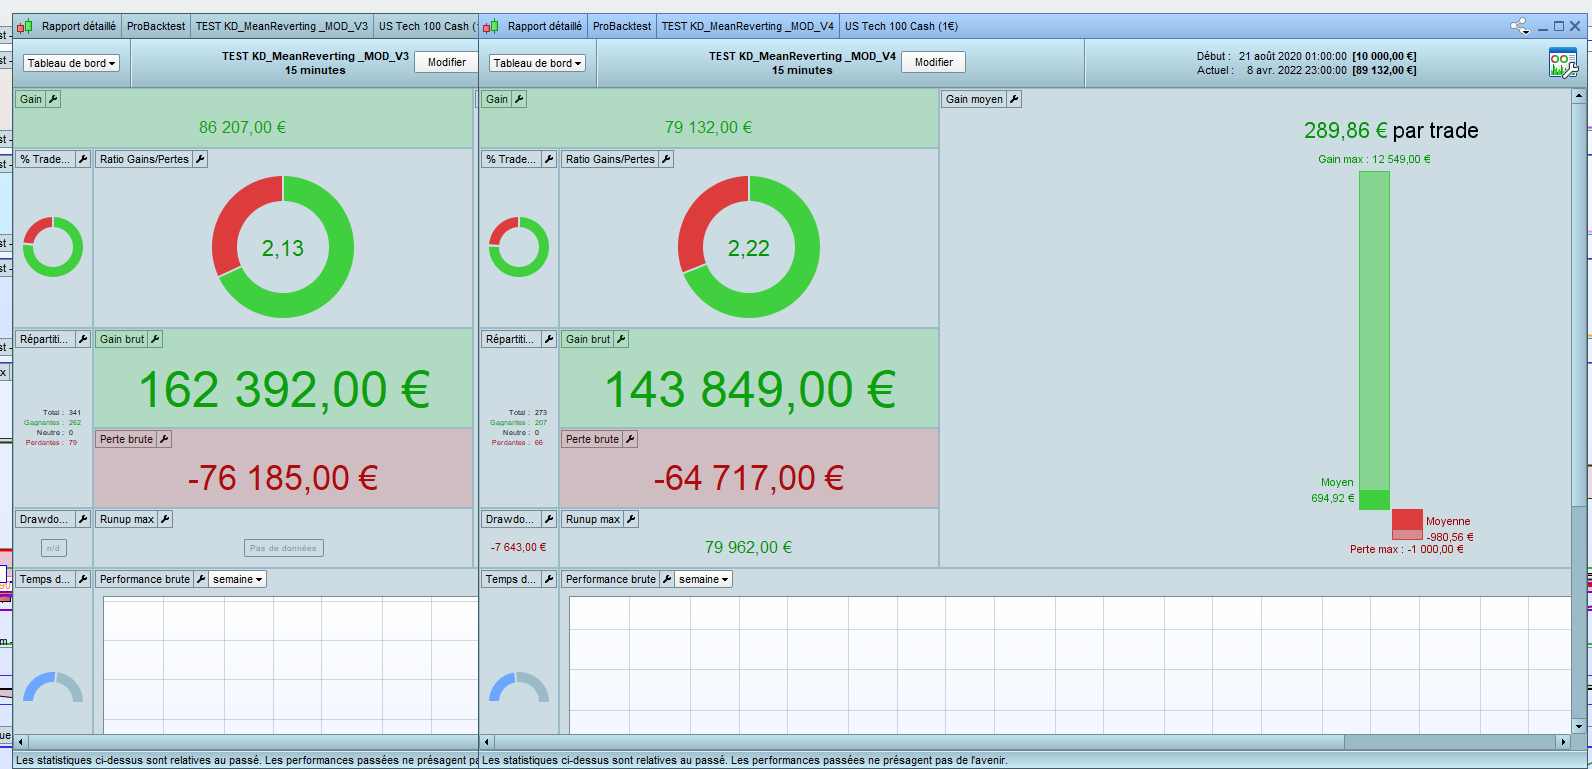Image resolution: width=1592 pixels, height=769 pixels.
Task: Click the gross loss -64 717,00 €
Action: (749, 478)
